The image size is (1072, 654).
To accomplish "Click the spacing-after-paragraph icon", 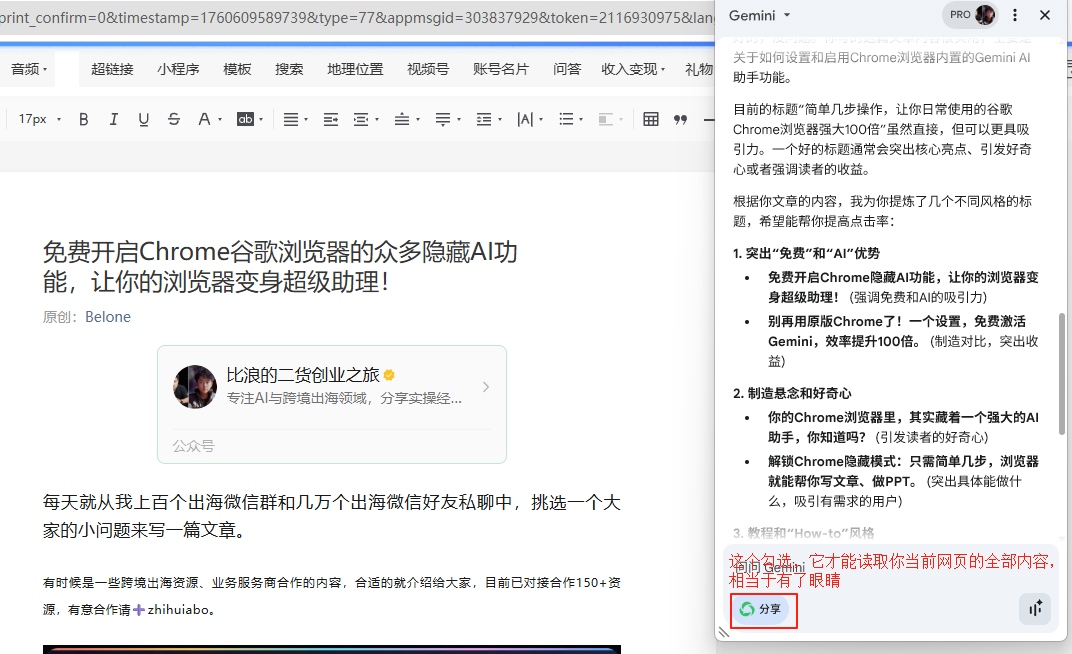I will [x=443, y=120].
